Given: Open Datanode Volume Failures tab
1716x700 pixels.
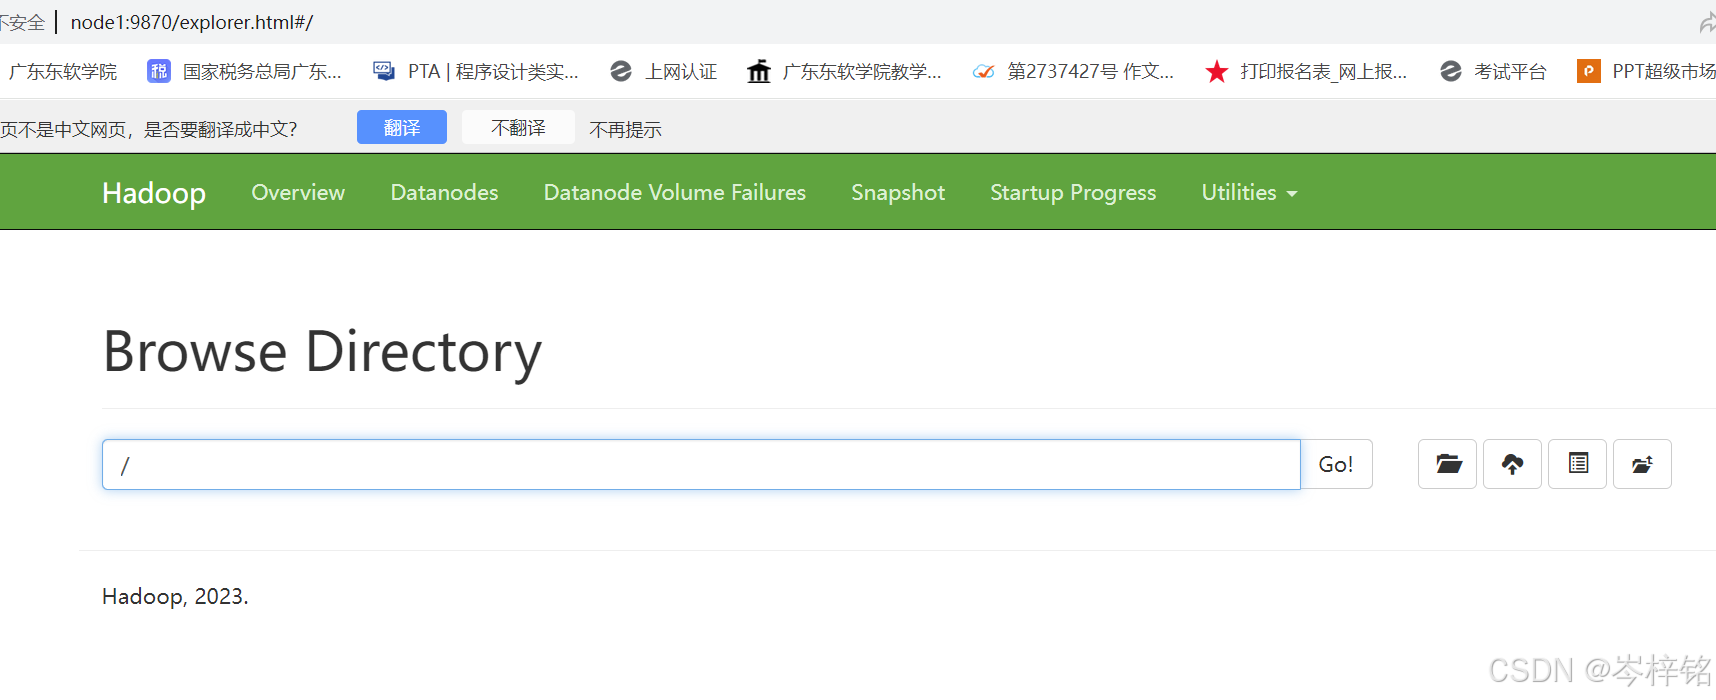Looking at the screenshot, I should coord(675,192).
